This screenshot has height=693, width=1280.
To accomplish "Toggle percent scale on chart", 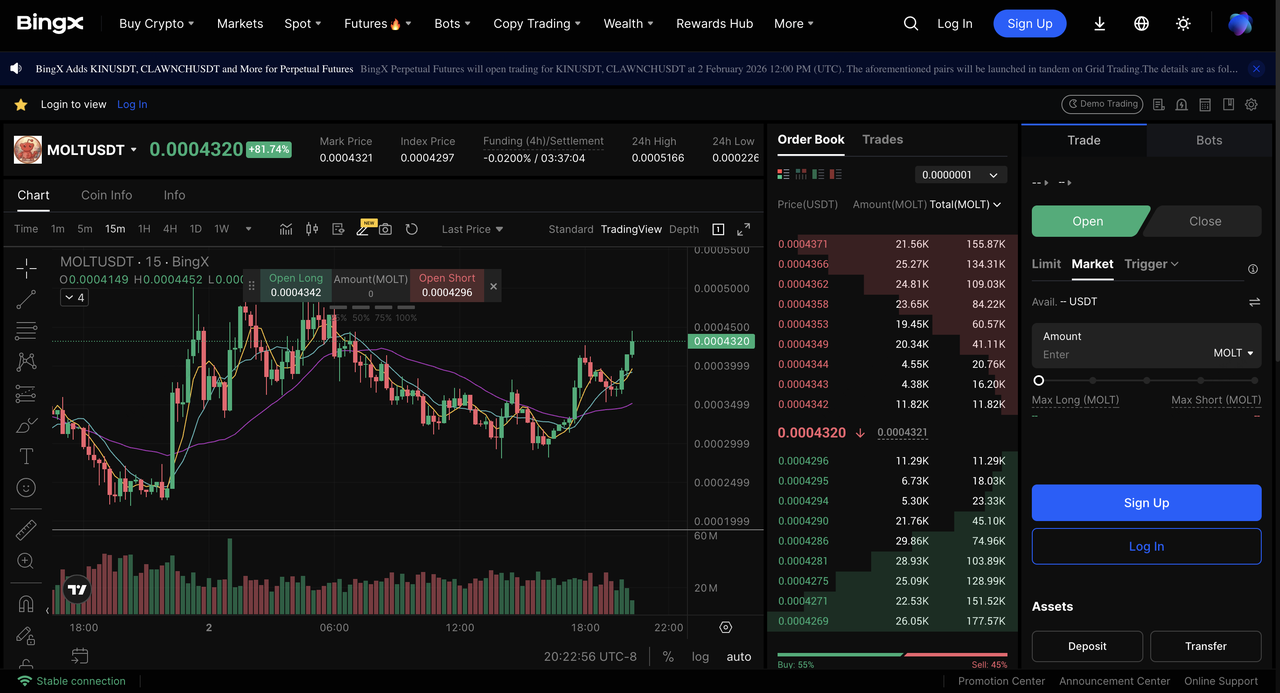I will [x=668, y=657].
